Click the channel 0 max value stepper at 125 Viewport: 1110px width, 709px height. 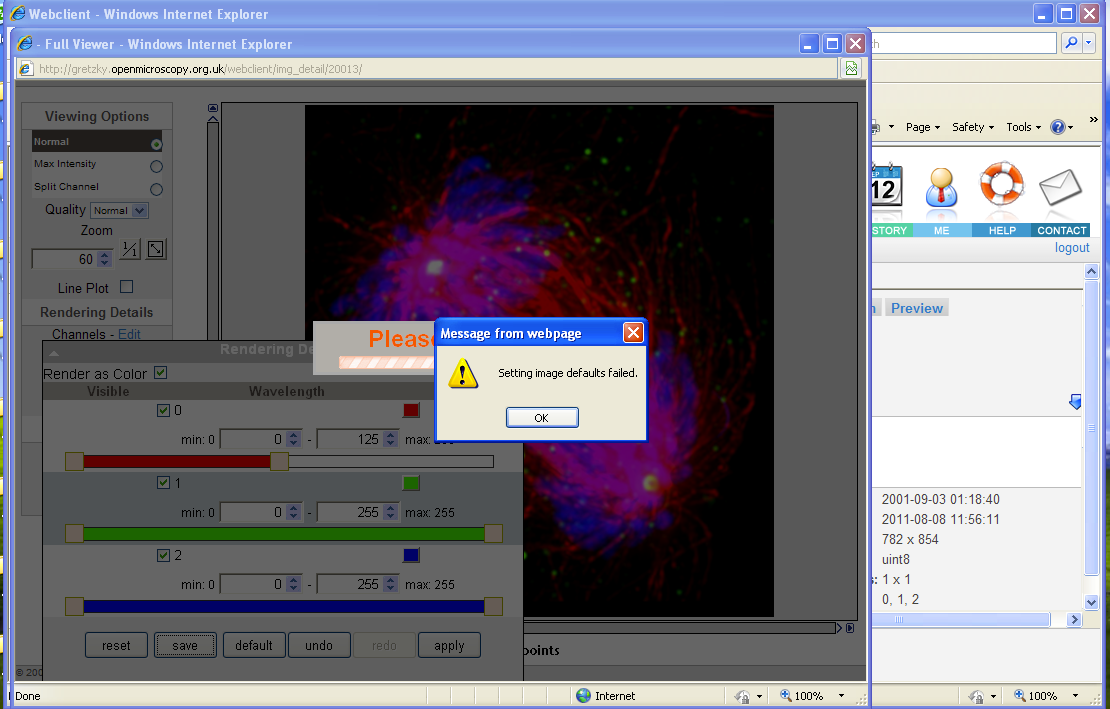390,439
